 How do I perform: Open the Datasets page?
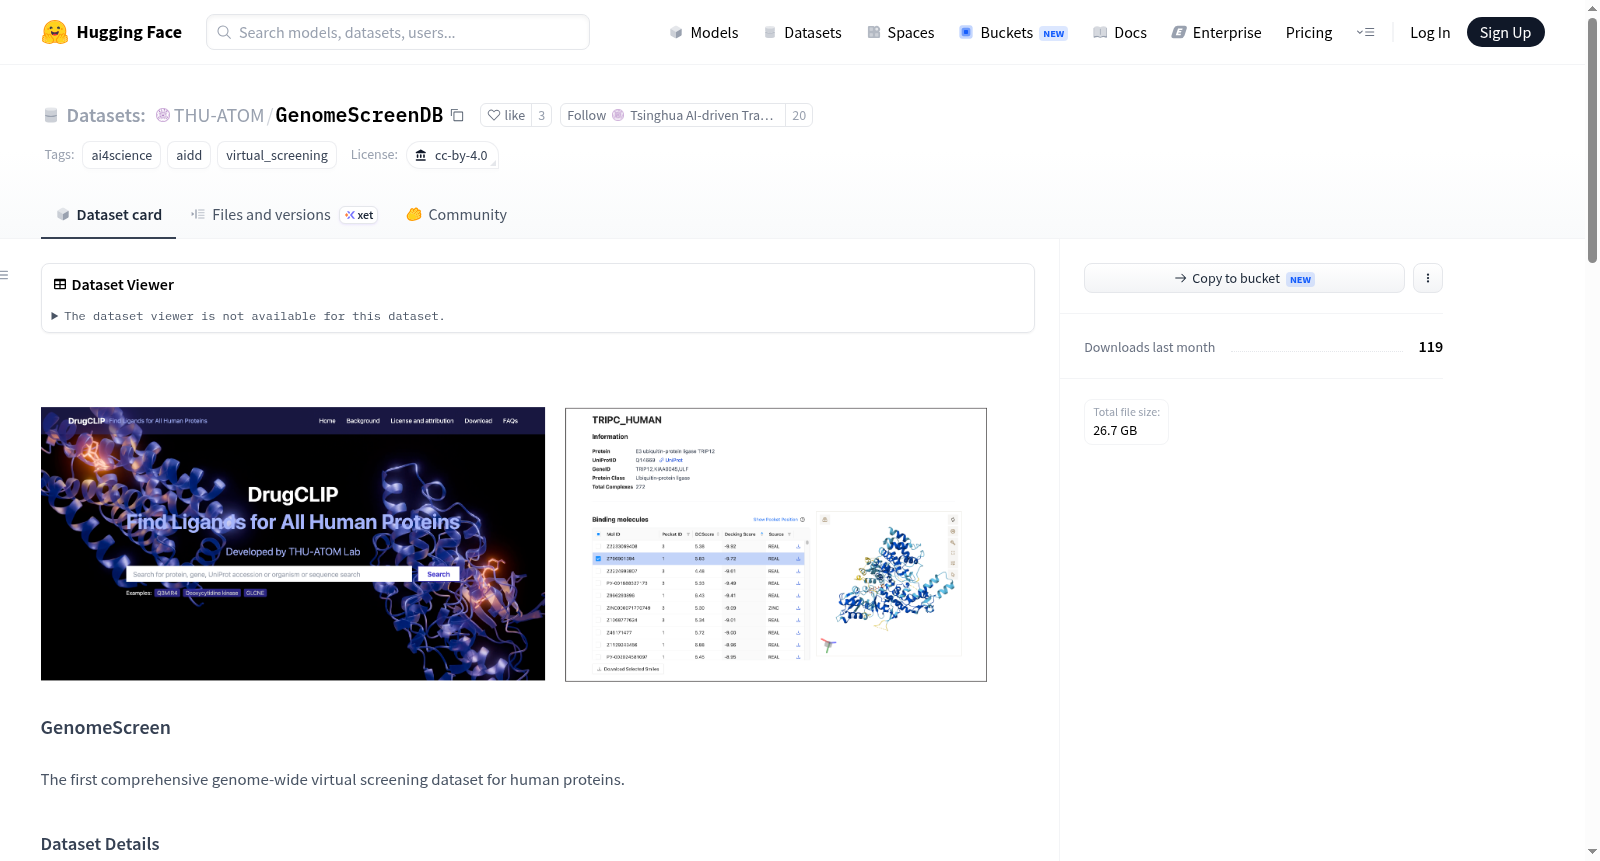click(x=802, y=32)
